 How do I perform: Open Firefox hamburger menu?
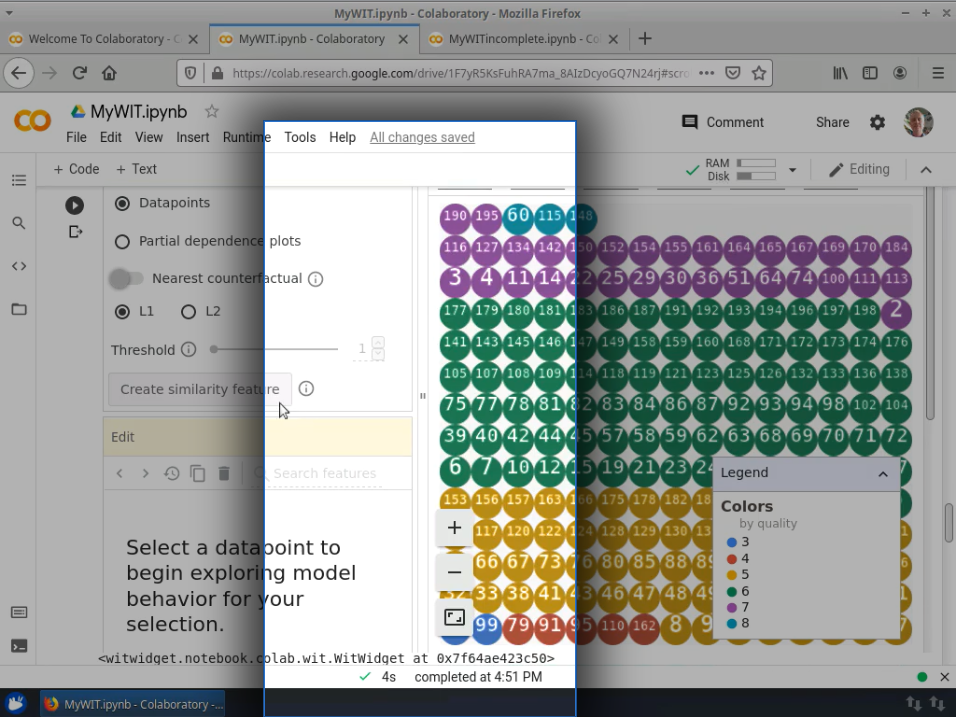(938, 73)
